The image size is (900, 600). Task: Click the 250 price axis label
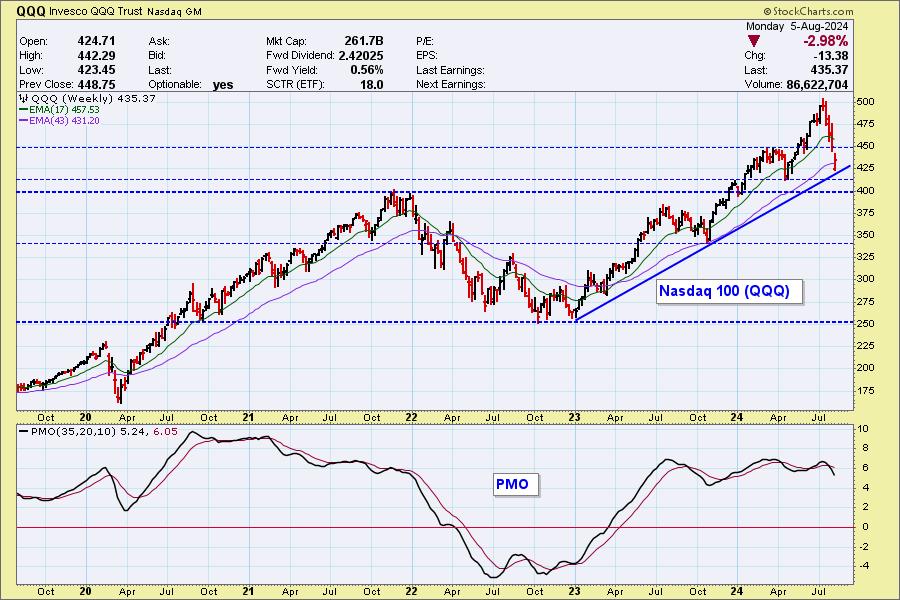click(x=865, y=323)
